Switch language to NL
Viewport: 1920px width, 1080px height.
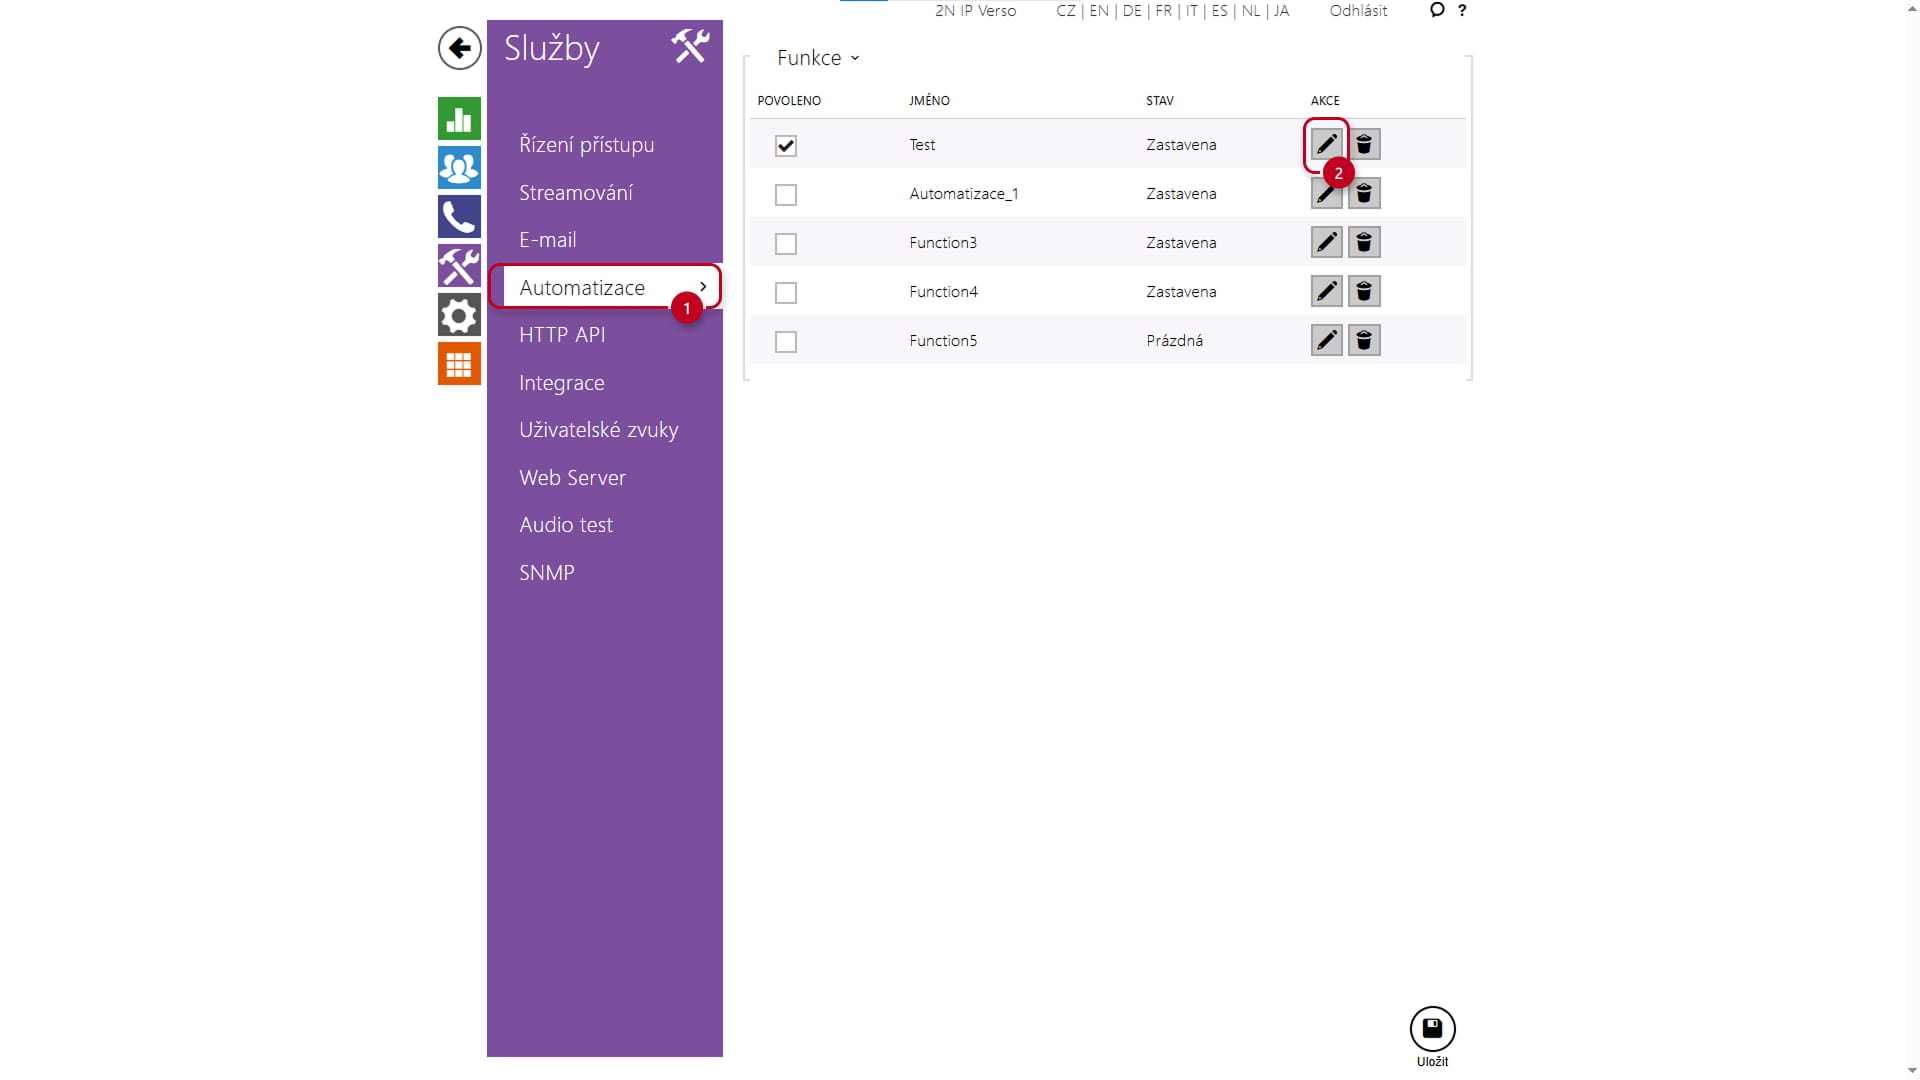pyautogui.click(x=1251, y=11)
